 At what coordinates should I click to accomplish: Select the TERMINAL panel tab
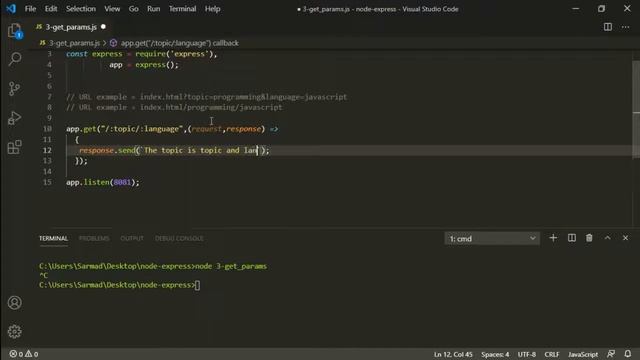click(53, 238)
